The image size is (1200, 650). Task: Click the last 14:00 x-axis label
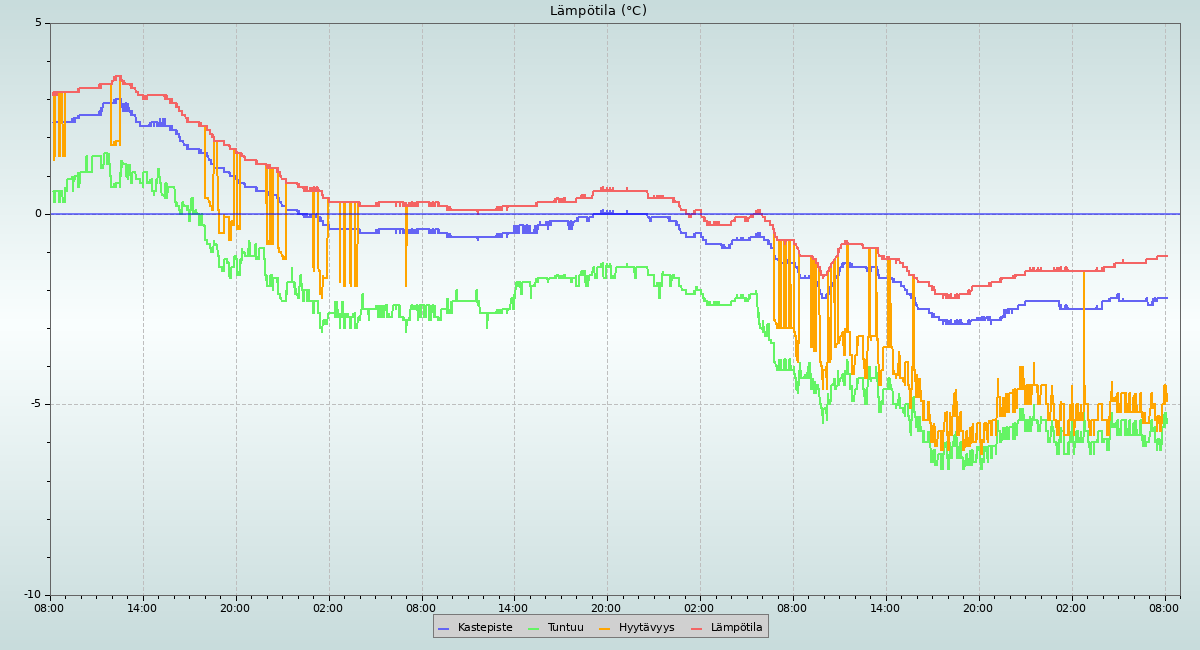pyautogui.click(x=885, y=608)
